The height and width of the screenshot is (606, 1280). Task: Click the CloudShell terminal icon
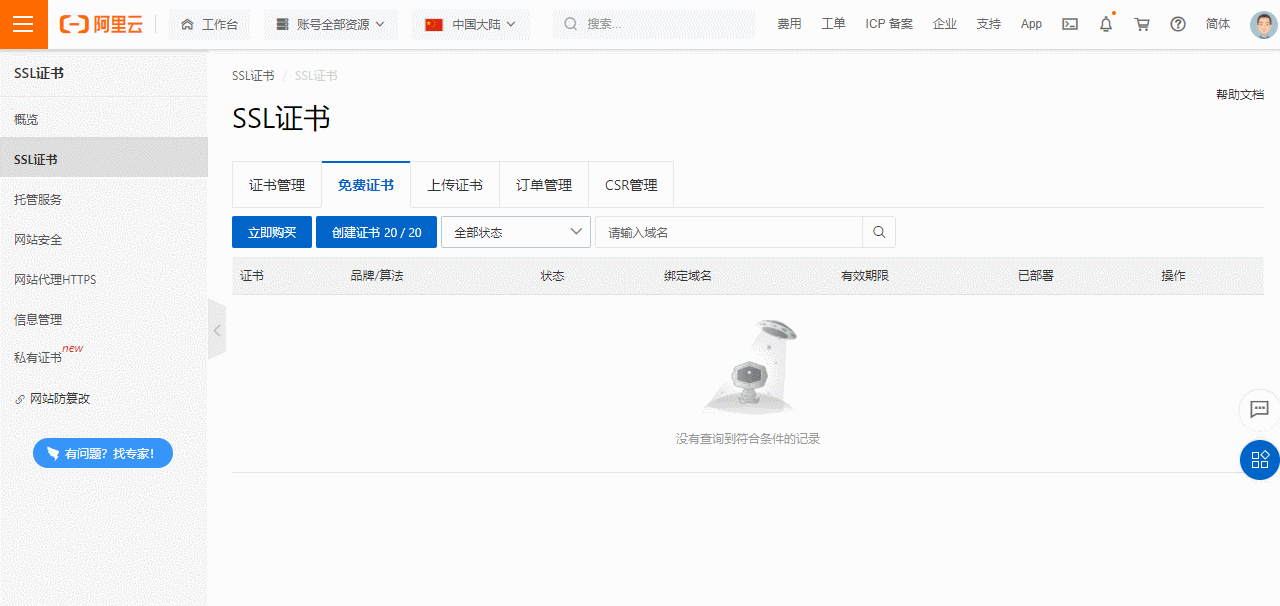pyautogui.click(x=1069, y=24)
